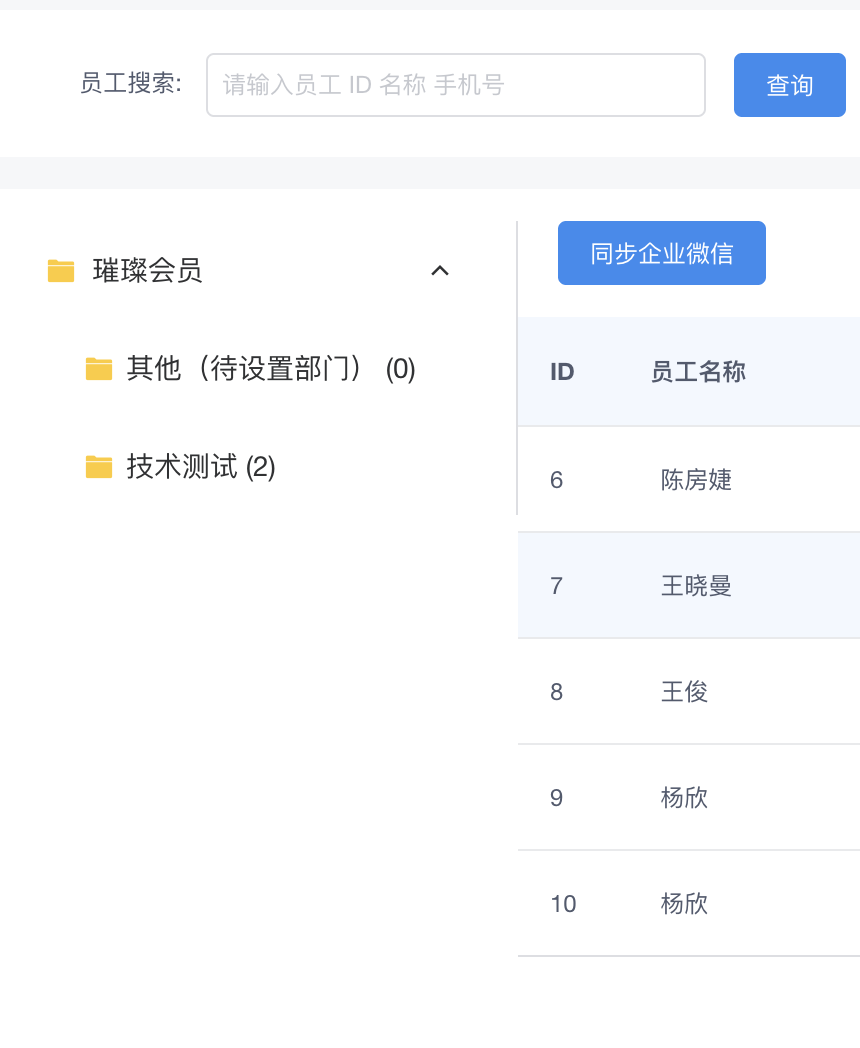Click the ID column header
860x1048 pixels.
[x=562, y=372]
